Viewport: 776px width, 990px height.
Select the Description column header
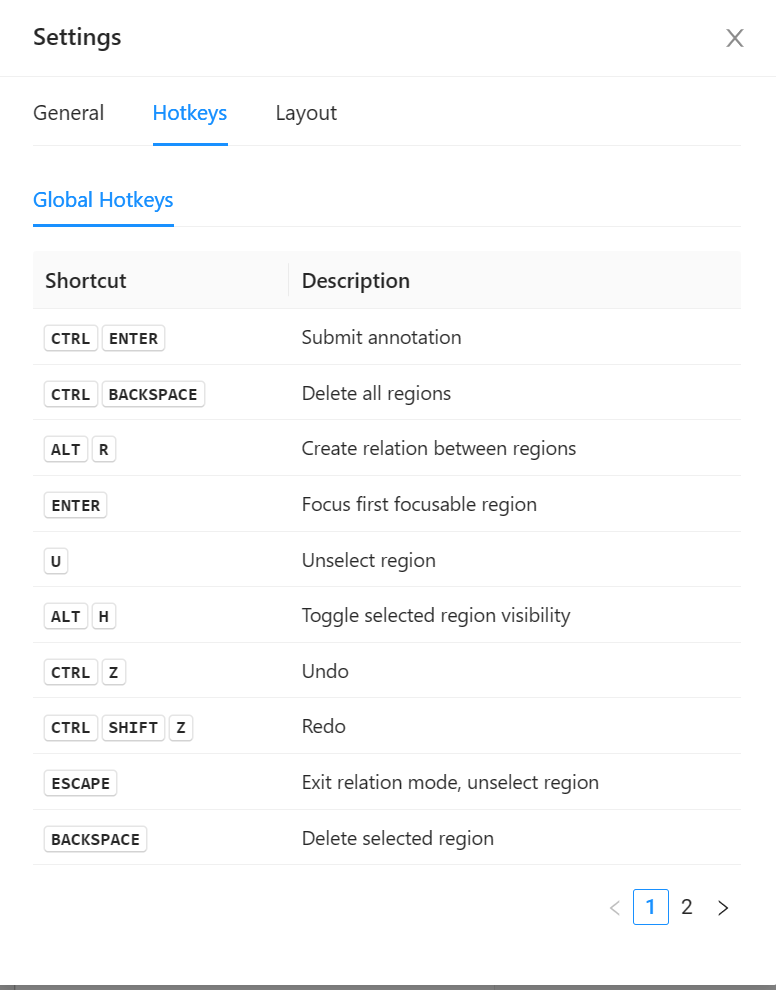[355, 281]
